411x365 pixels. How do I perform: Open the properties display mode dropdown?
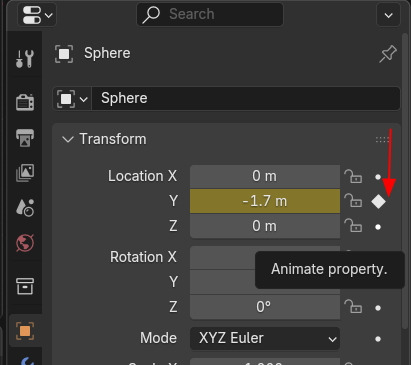click(x=37, y=15)
